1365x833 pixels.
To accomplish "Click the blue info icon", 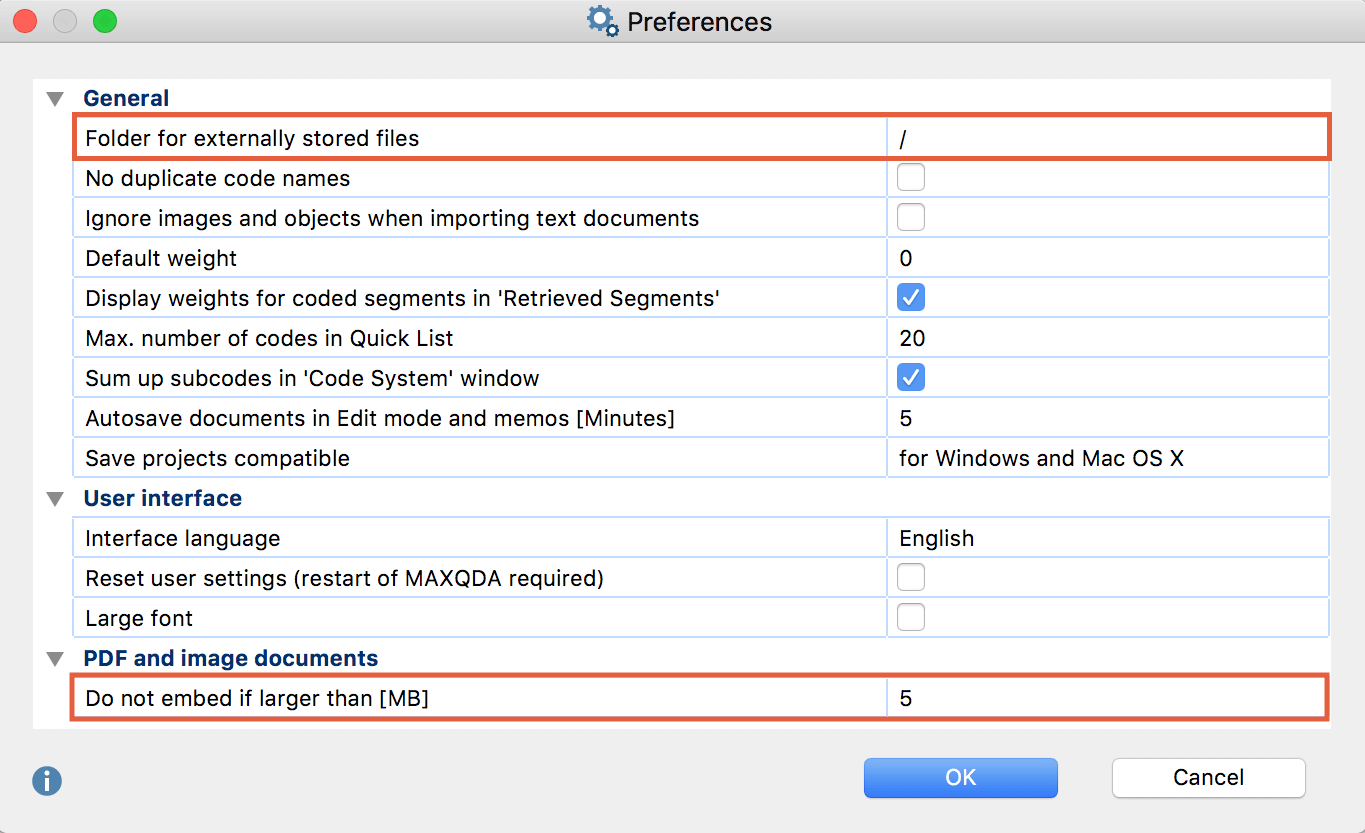I will pos(47,781).
